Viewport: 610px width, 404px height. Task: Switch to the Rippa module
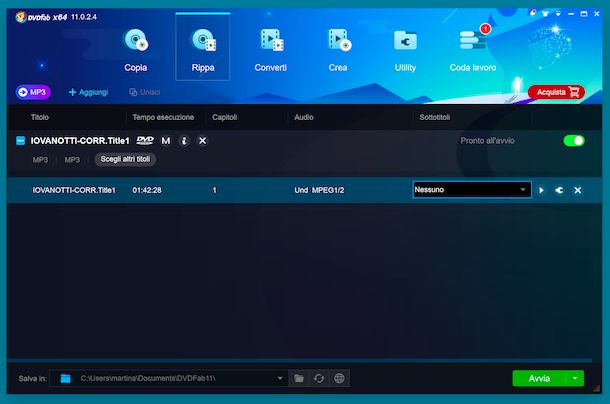203,47
